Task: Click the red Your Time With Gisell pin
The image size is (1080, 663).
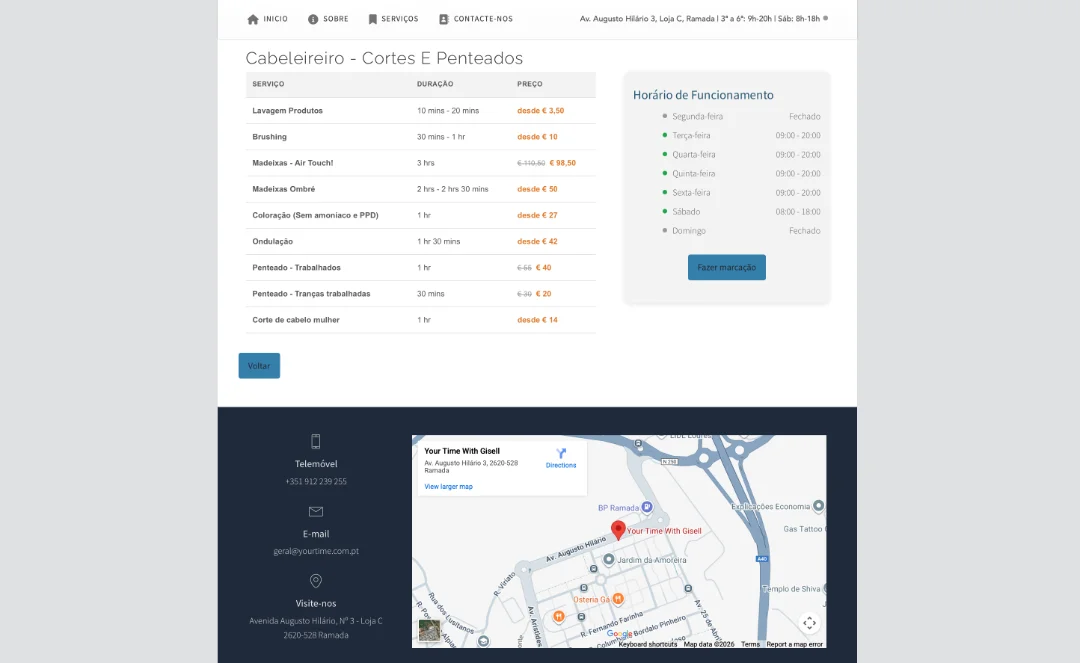Action: click(x=618, y=530)
